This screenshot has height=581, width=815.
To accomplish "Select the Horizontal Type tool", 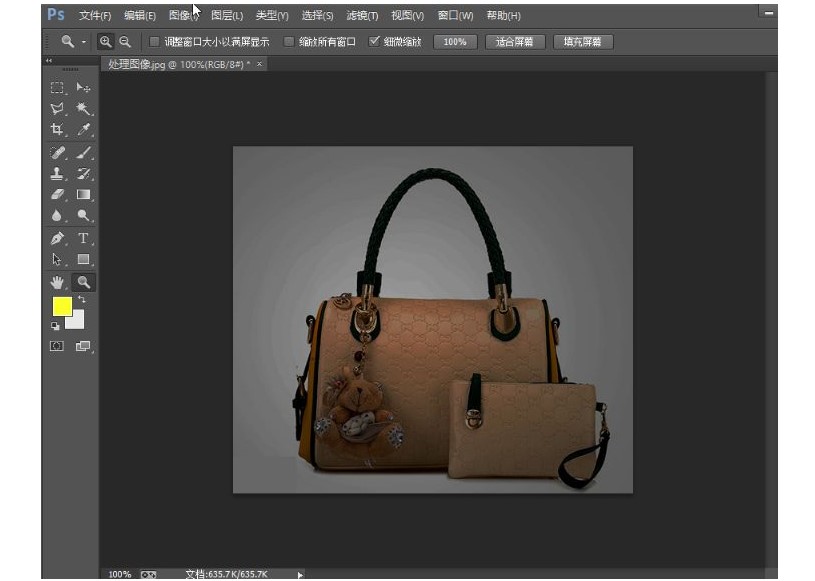I will pyautogui.click(x=84, y=238).
